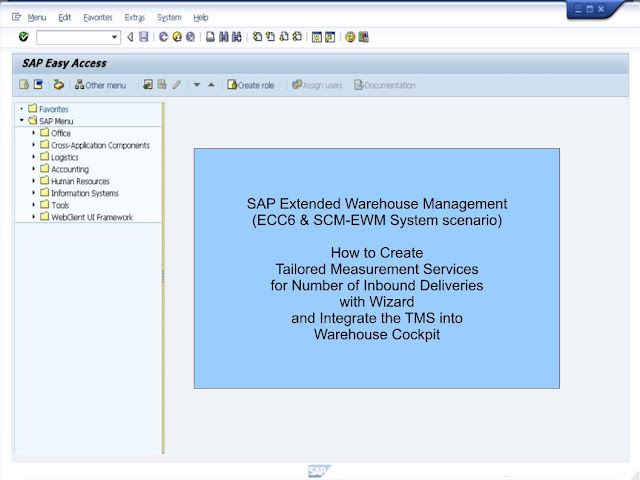640x480 pixels.
Task: Go to Next Page icon
Action: pos(284,37)
